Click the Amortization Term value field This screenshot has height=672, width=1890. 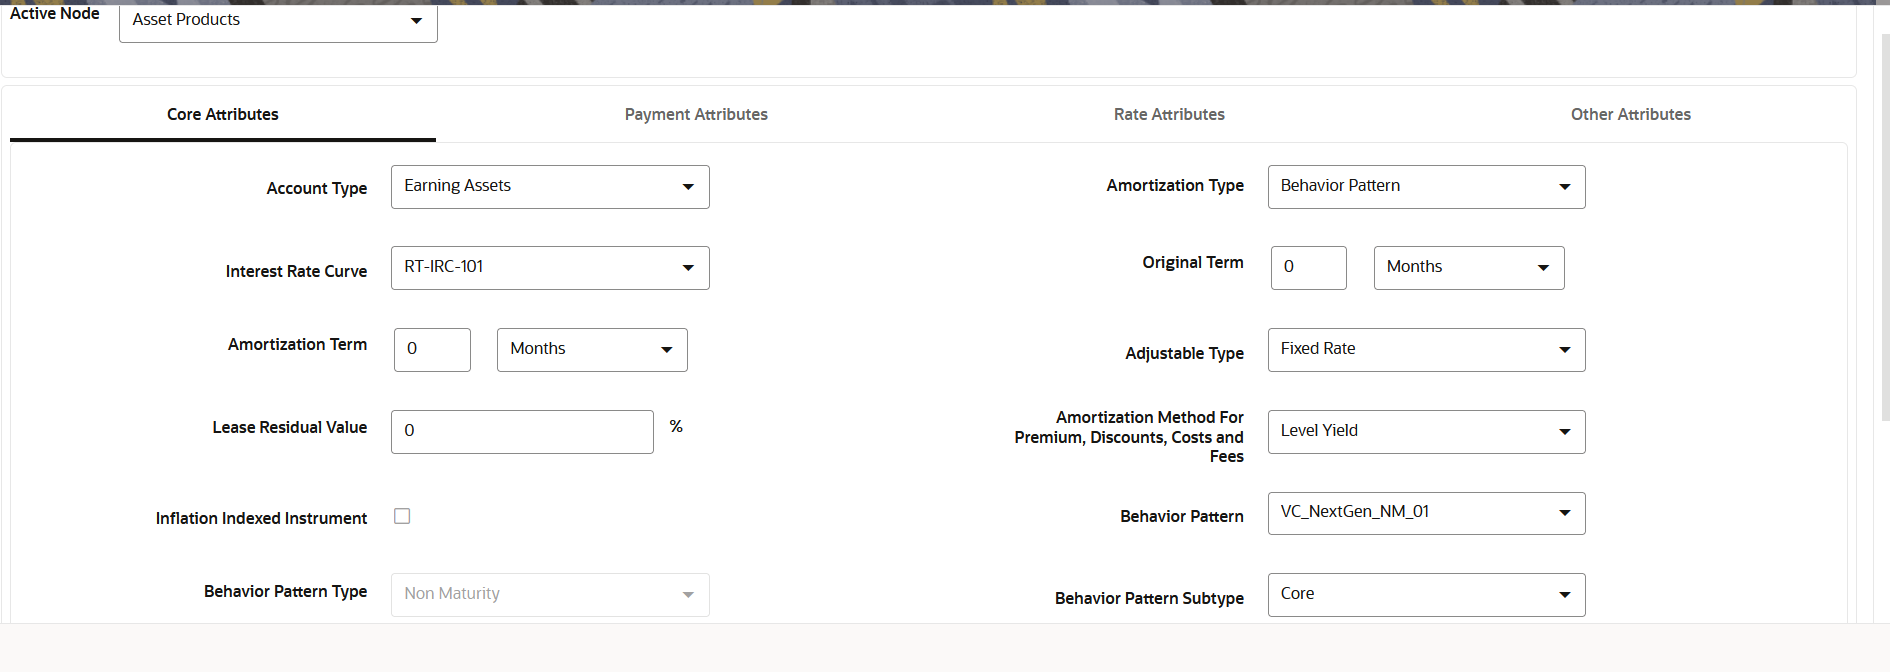coord(432,350)
